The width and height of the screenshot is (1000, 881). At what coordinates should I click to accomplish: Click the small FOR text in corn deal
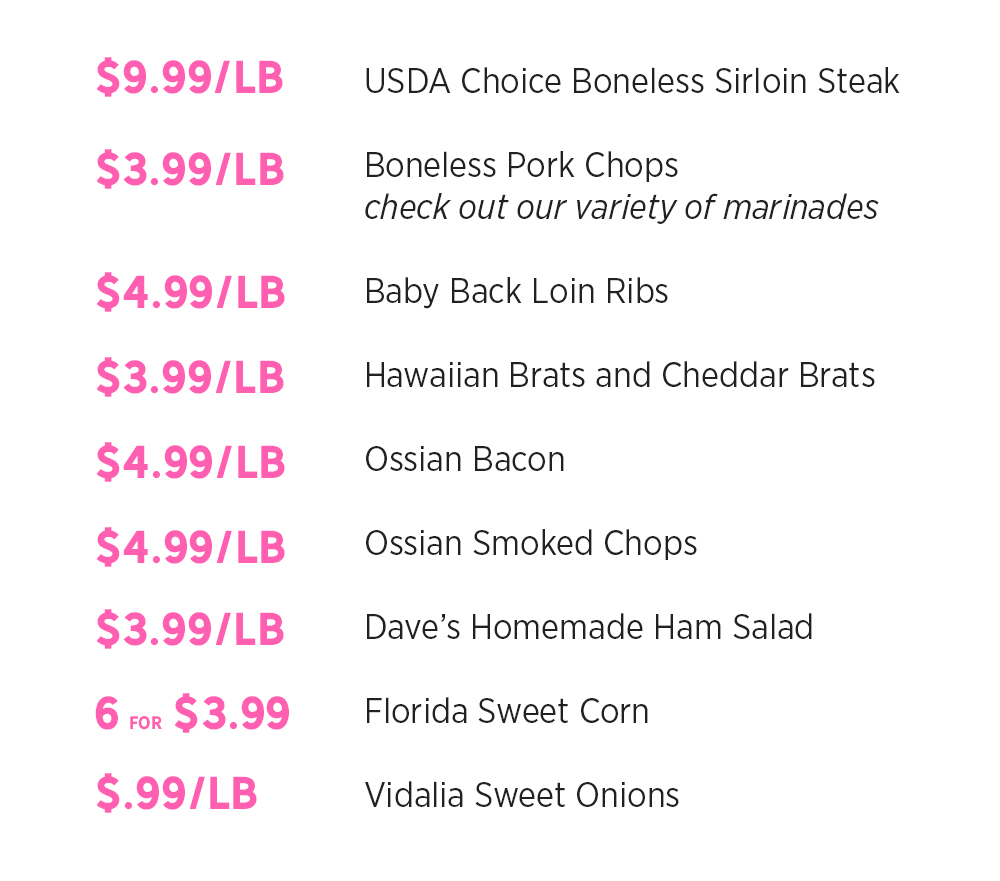click(x=145, y=722)
